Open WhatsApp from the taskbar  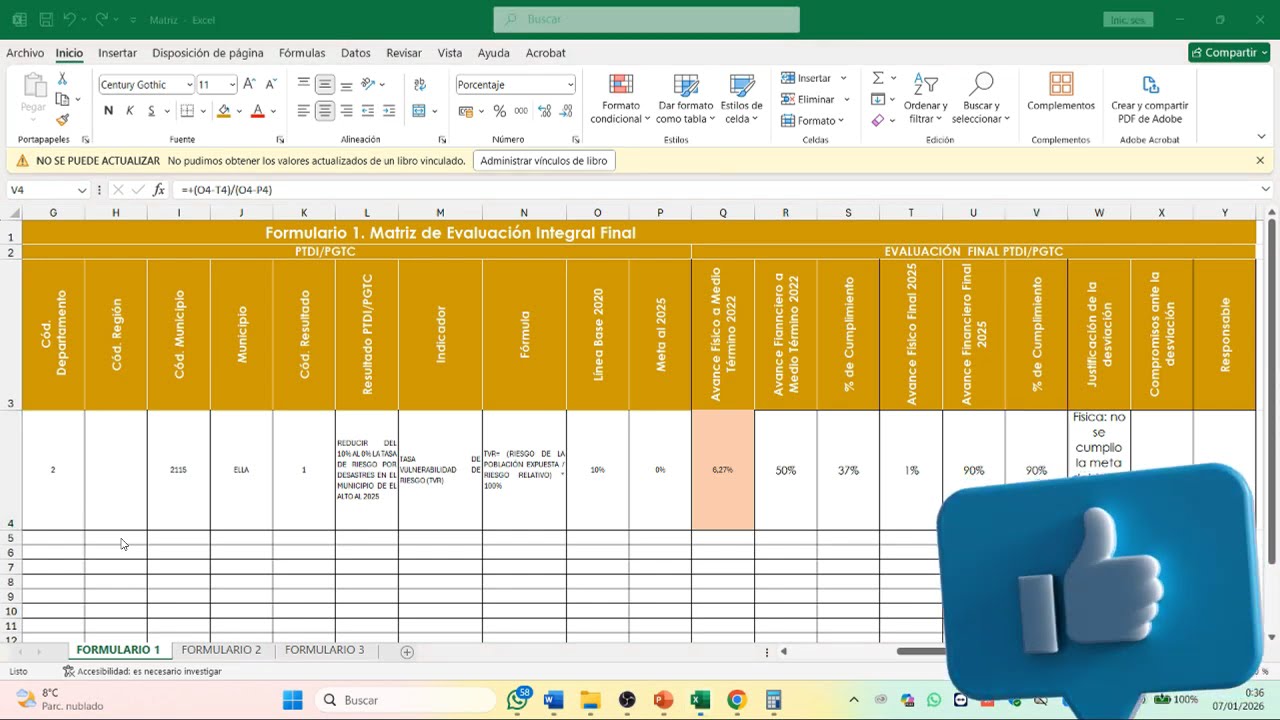tap(518, 700)
